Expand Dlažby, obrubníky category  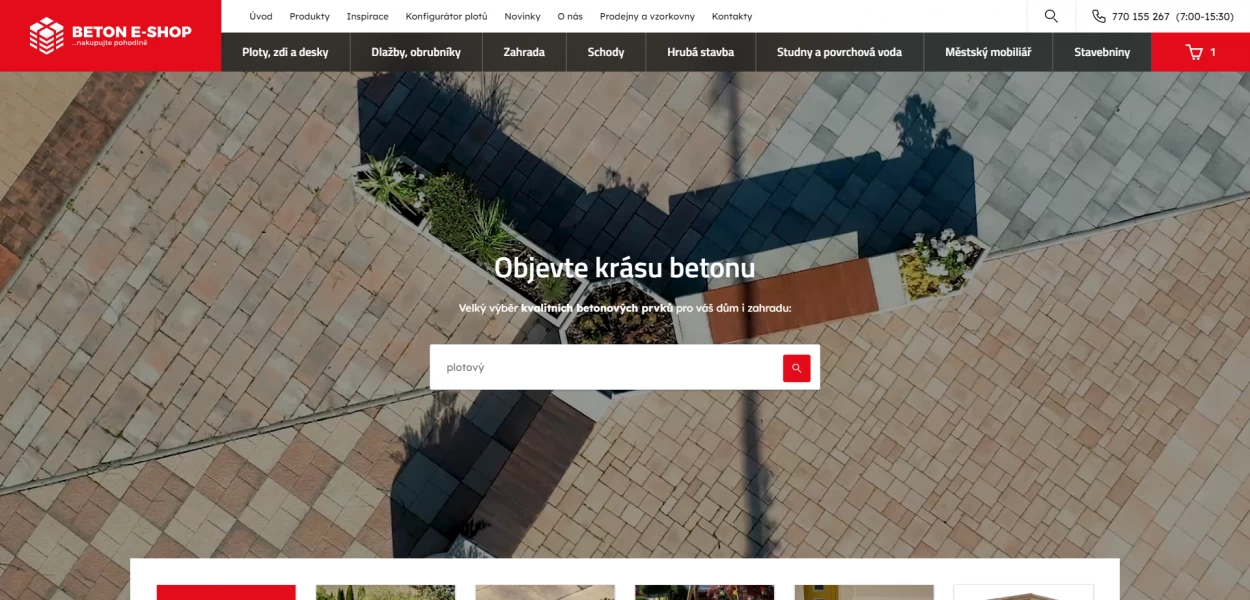click(416, 52)
